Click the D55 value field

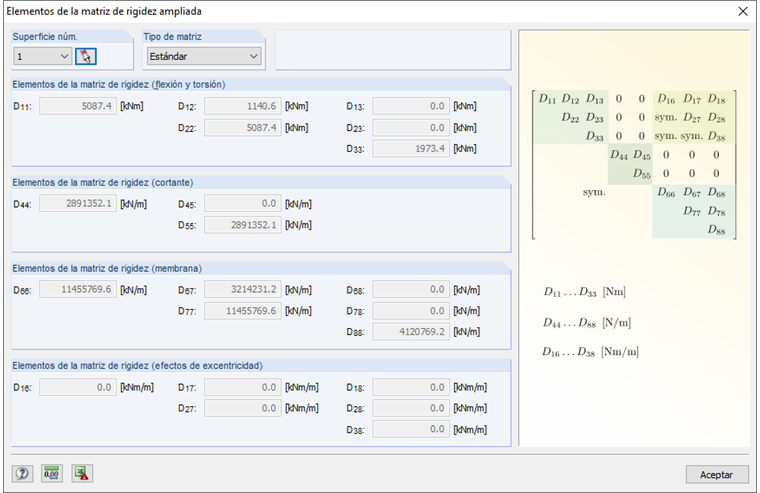pos(243,225)
